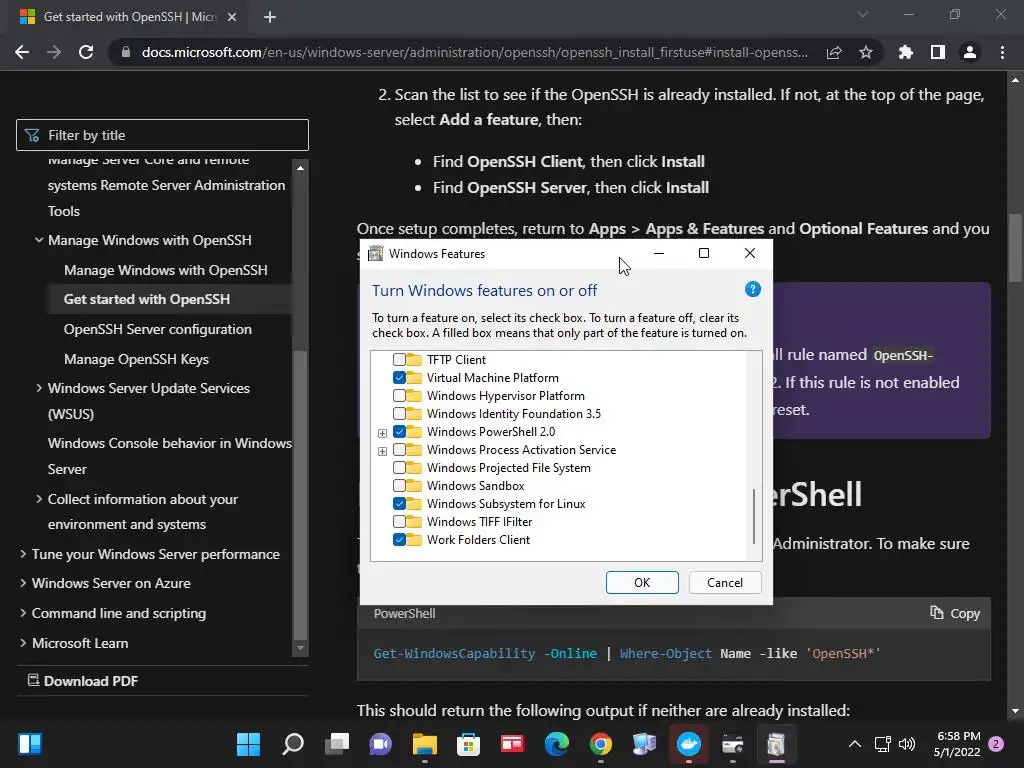Open Task View on the taskbar

[337, 744]
